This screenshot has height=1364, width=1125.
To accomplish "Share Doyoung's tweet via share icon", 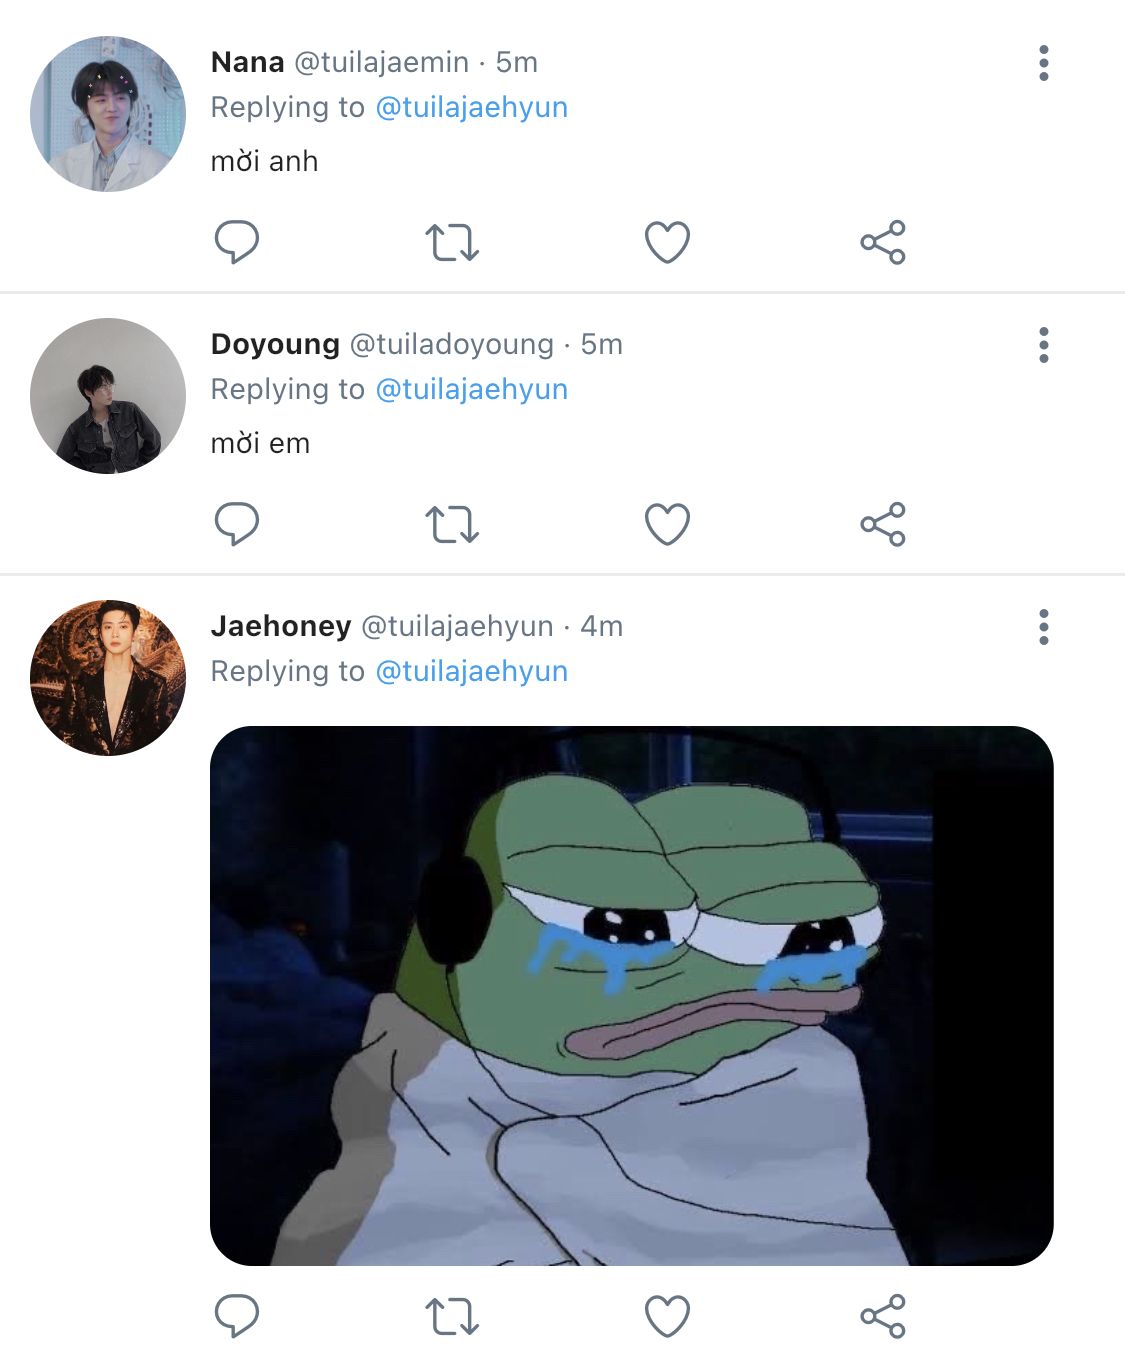I will (883, 524).
